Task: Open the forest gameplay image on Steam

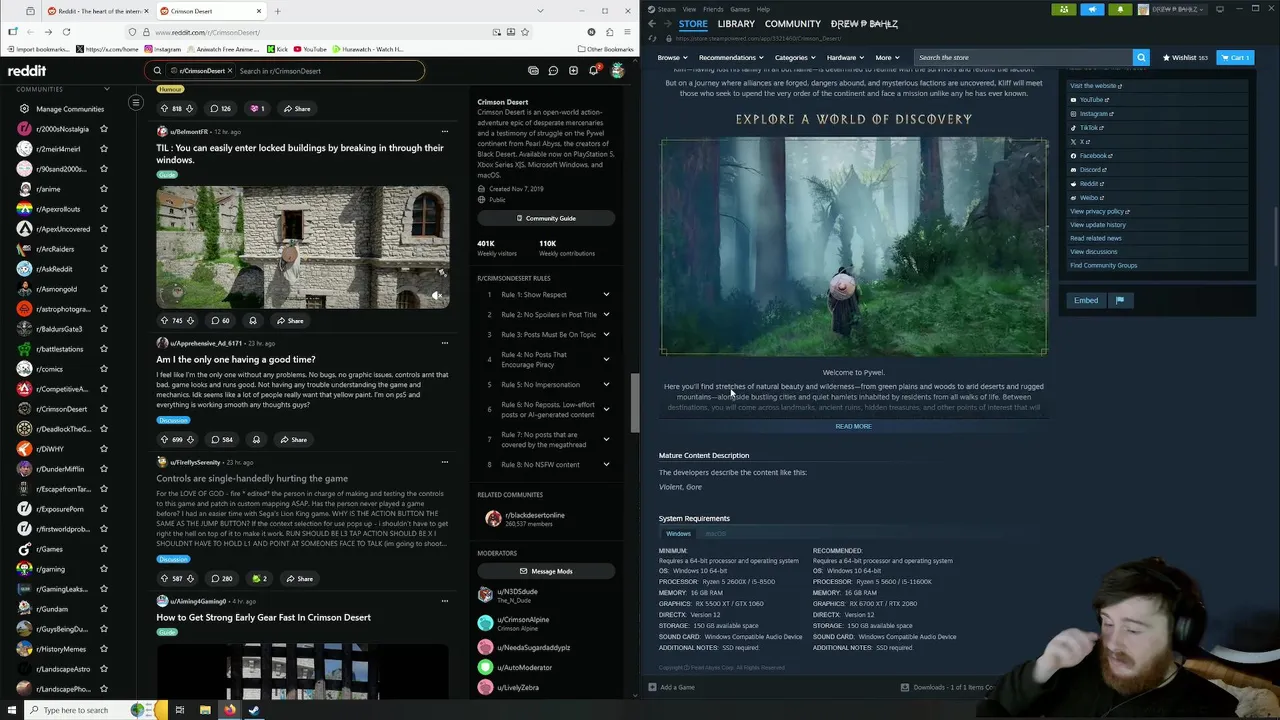Action: click(x=853, y=246)
